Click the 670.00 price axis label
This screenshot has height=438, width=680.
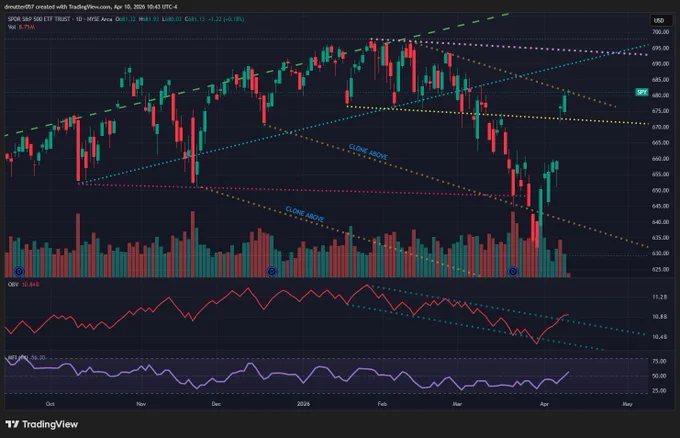tap(660, 127)
